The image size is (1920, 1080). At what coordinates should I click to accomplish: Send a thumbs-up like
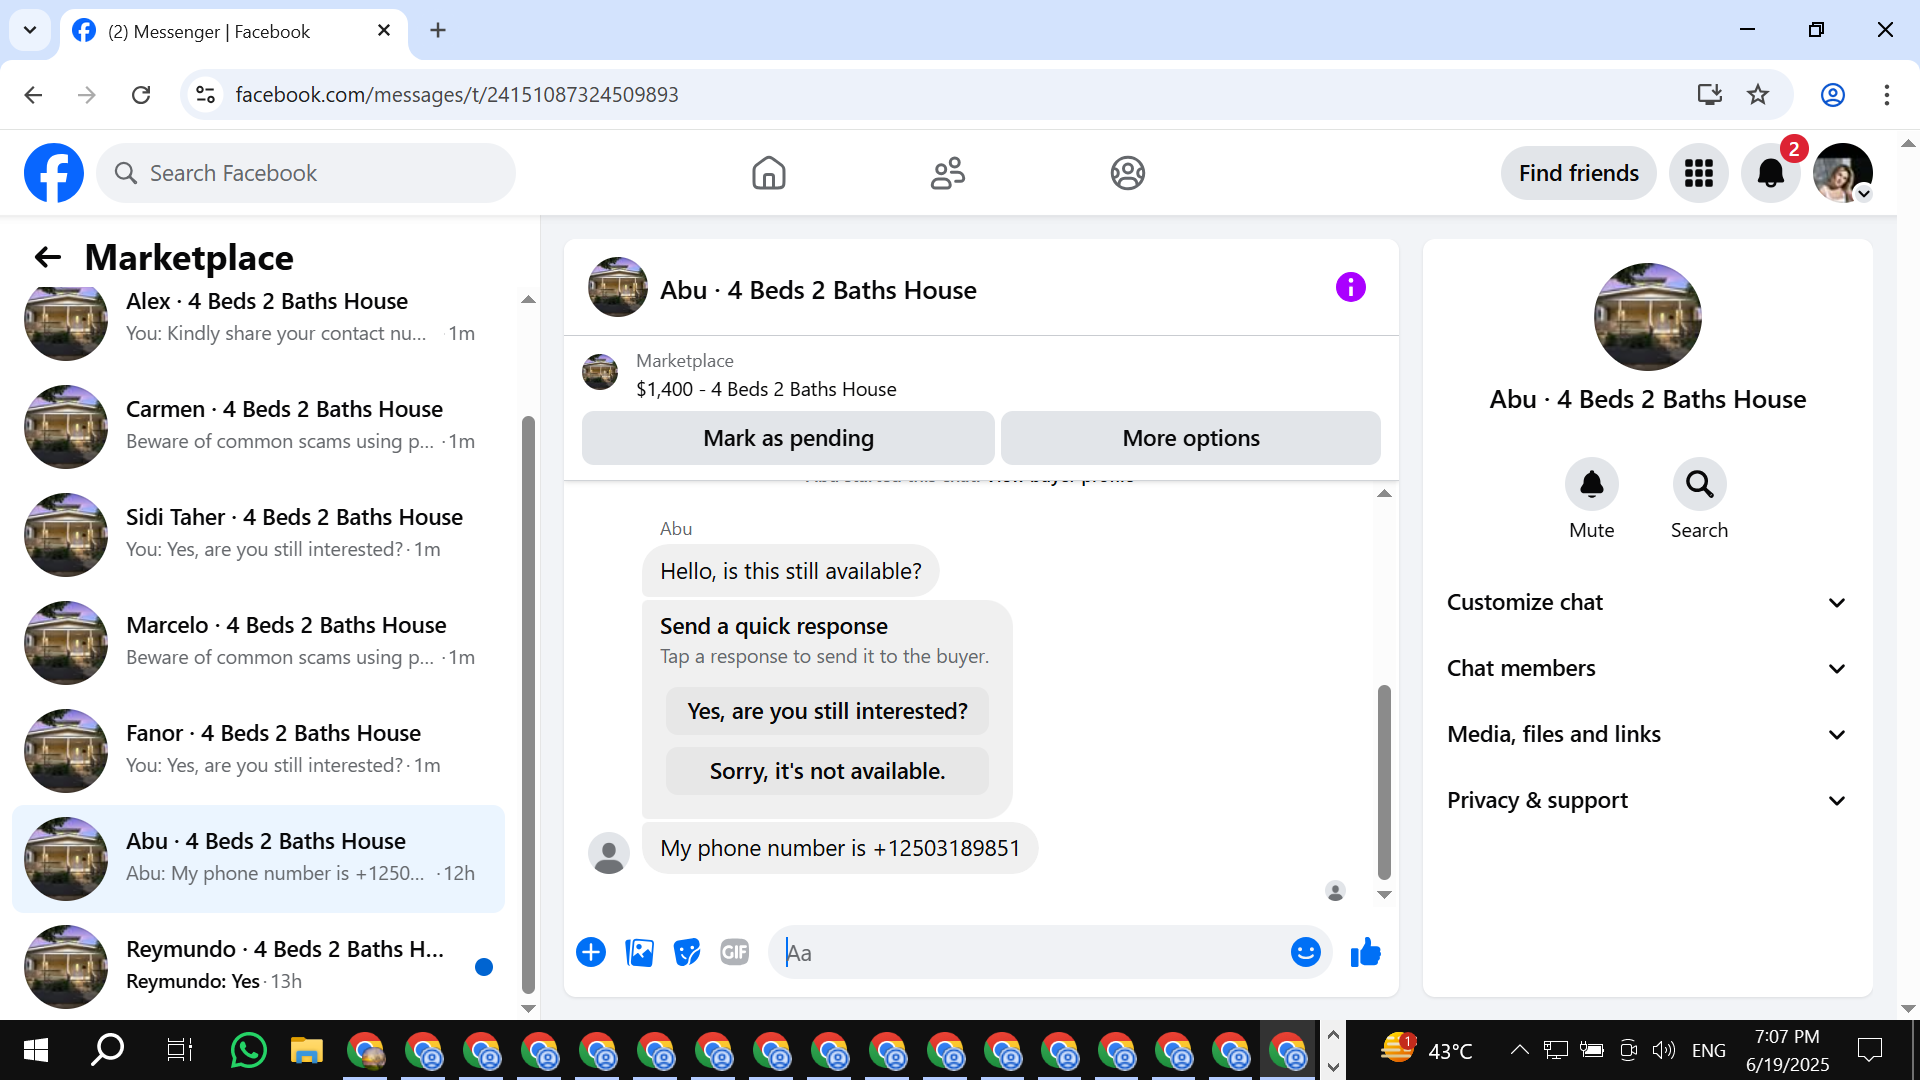click(1365, 952)
